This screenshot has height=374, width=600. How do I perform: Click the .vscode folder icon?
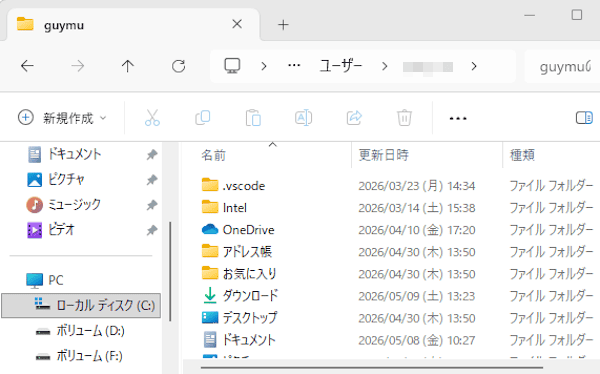[210, 185]
